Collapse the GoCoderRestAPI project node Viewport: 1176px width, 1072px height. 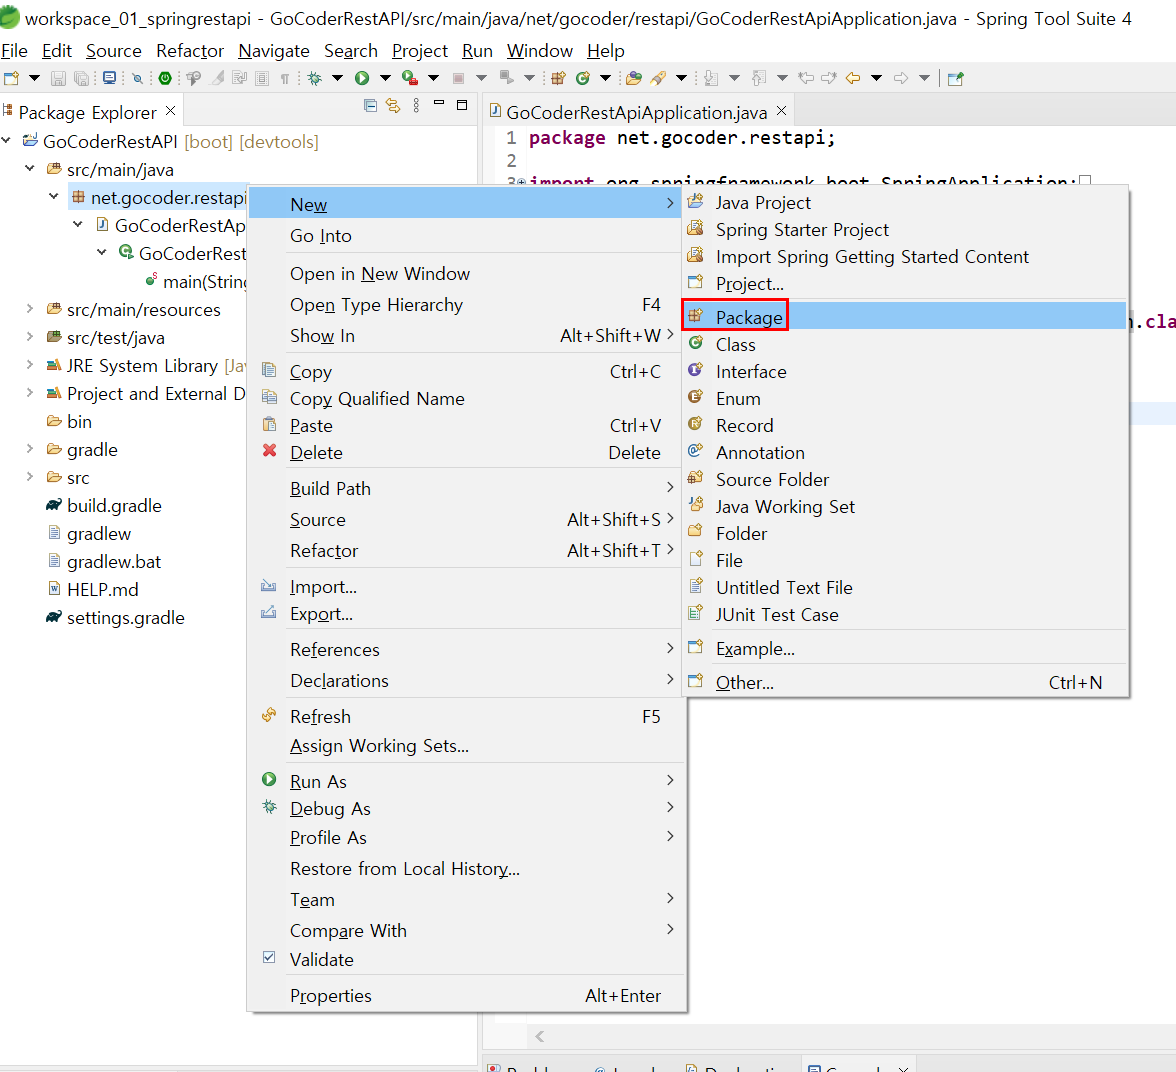point(7,141)
